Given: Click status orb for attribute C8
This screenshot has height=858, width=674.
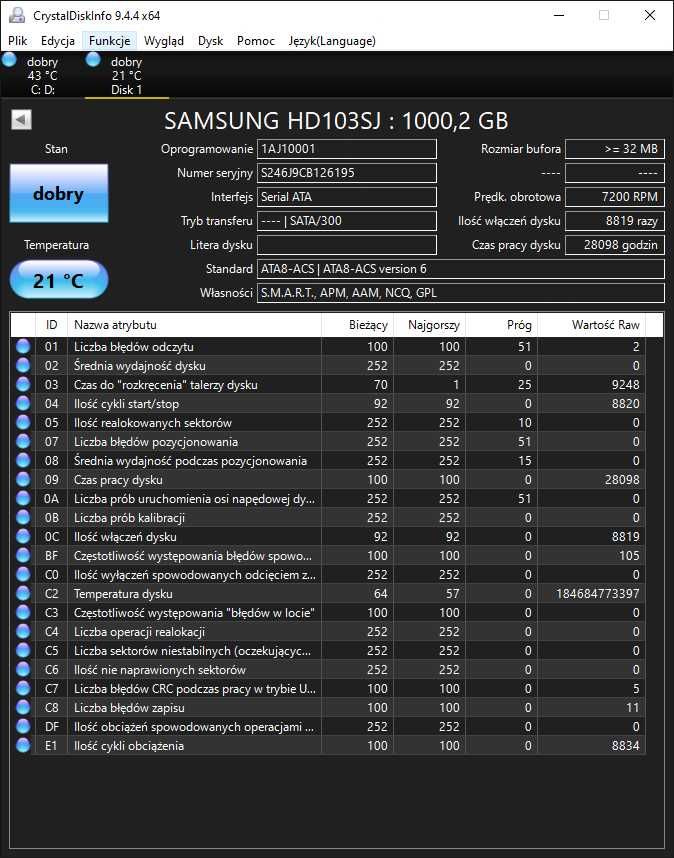Looking at the screenshot, I should point(23,708).
